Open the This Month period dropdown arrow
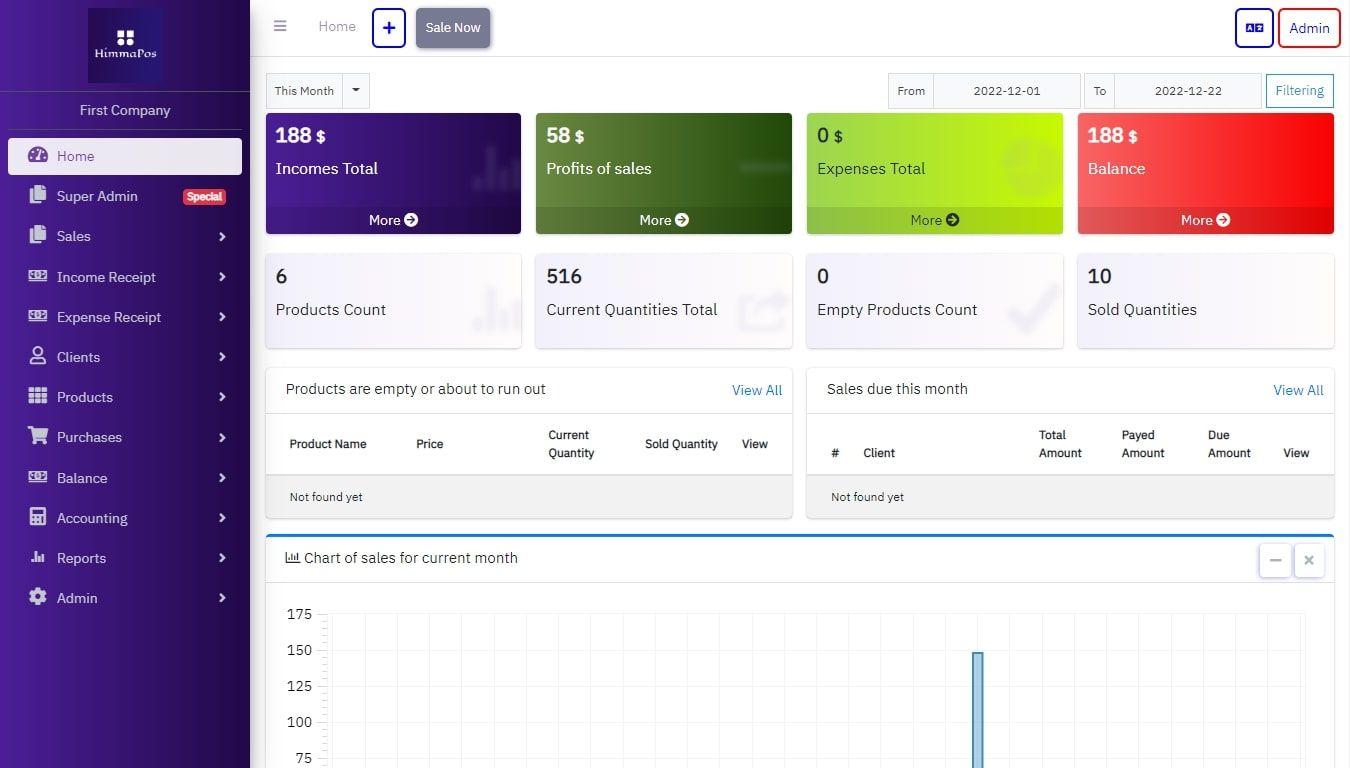Viewport: 1350px width, 768px height. click(356, 91)
